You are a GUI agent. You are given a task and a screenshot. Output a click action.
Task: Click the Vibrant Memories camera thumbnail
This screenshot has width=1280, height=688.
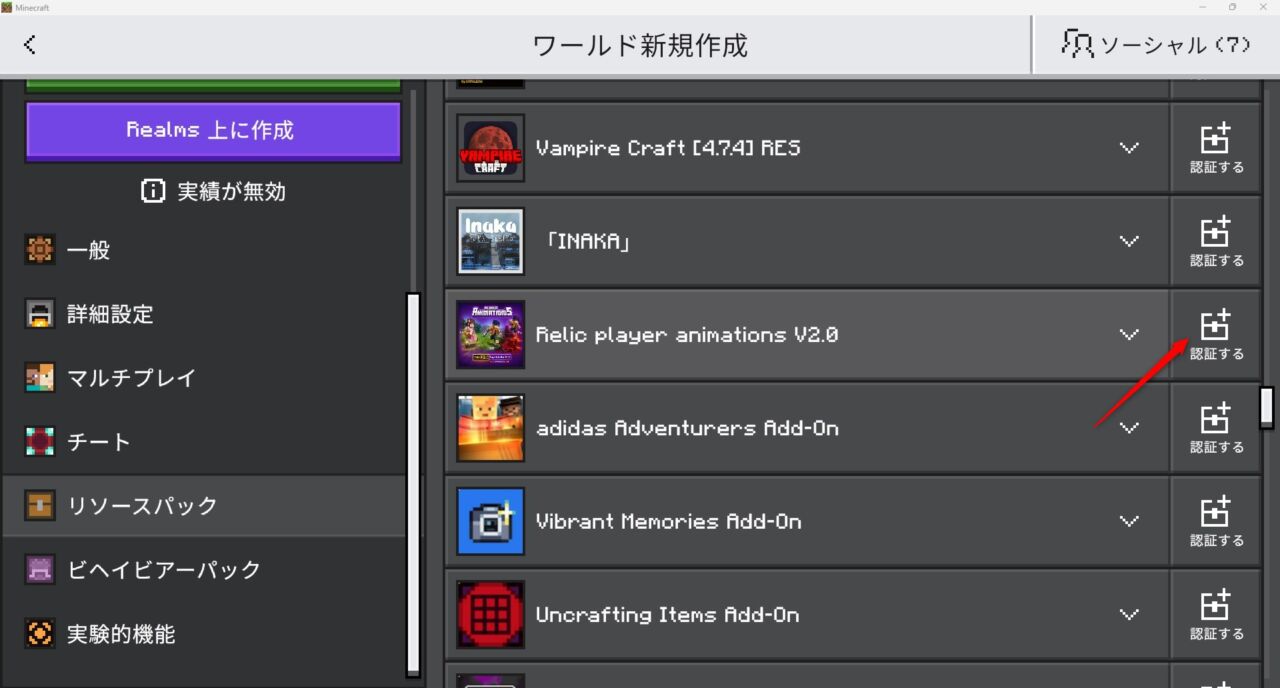pyautogui.click(x=490, y=521)
